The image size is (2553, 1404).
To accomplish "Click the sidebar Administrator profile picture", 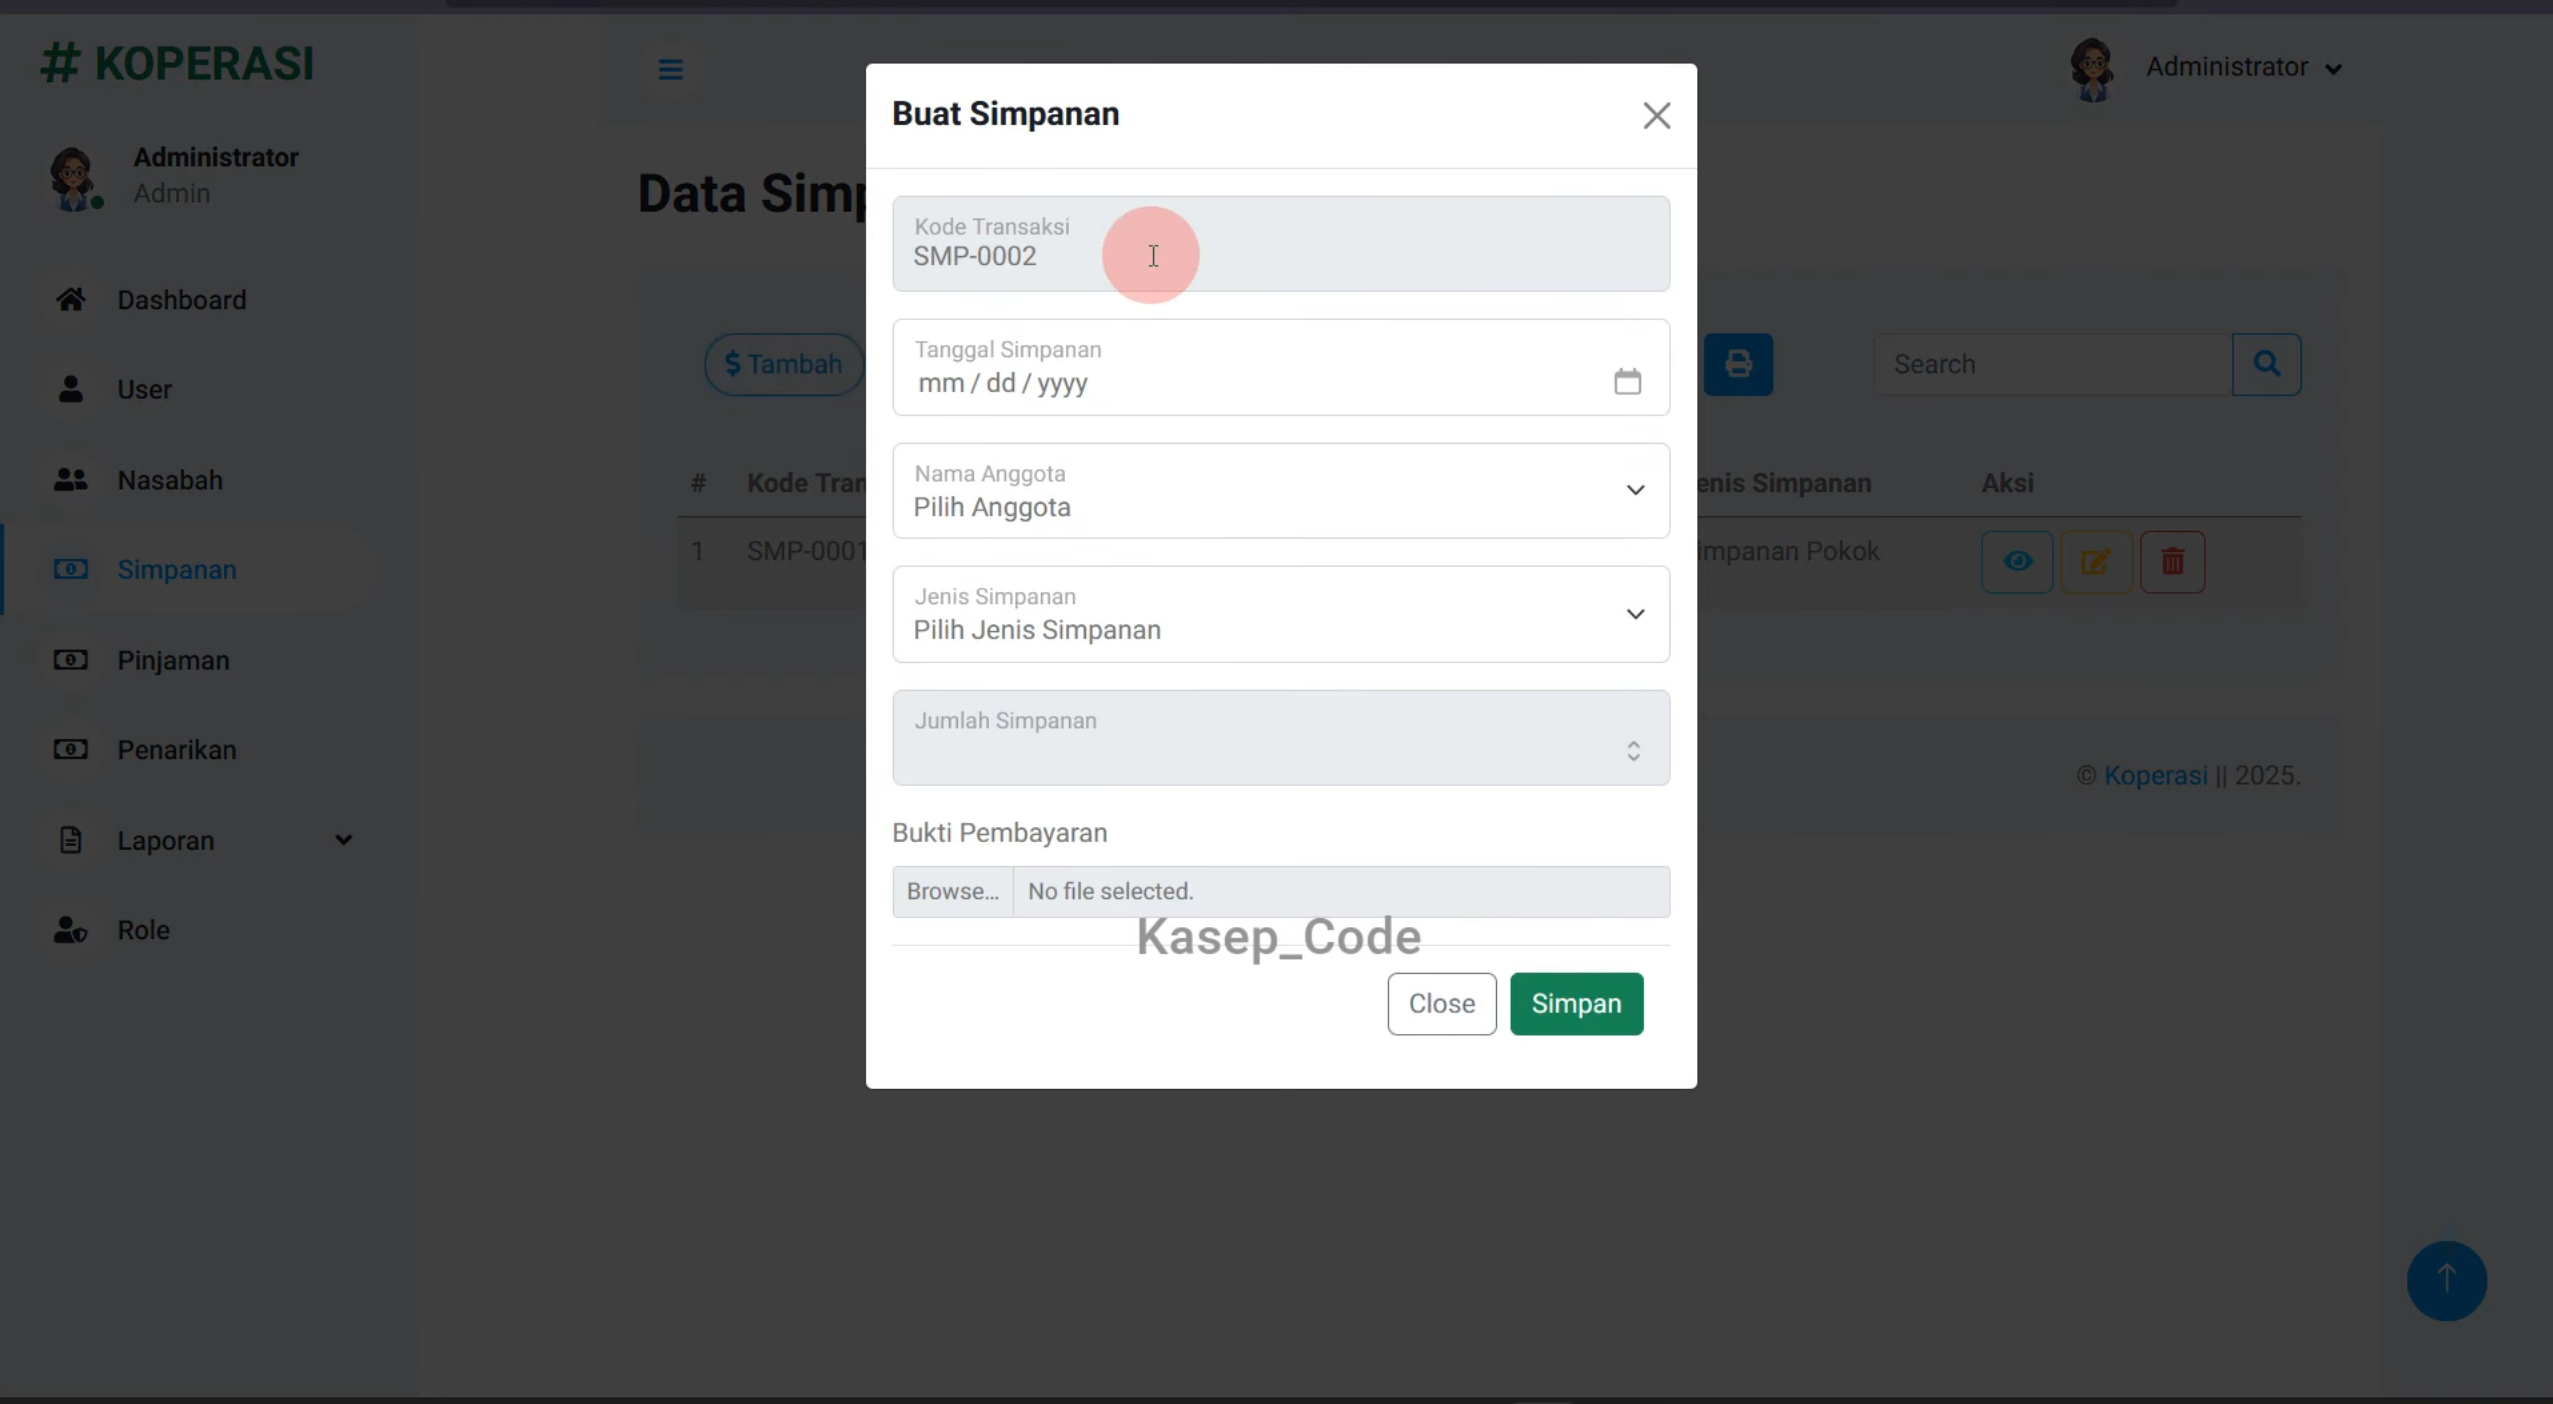I will [x=74, y=179].
